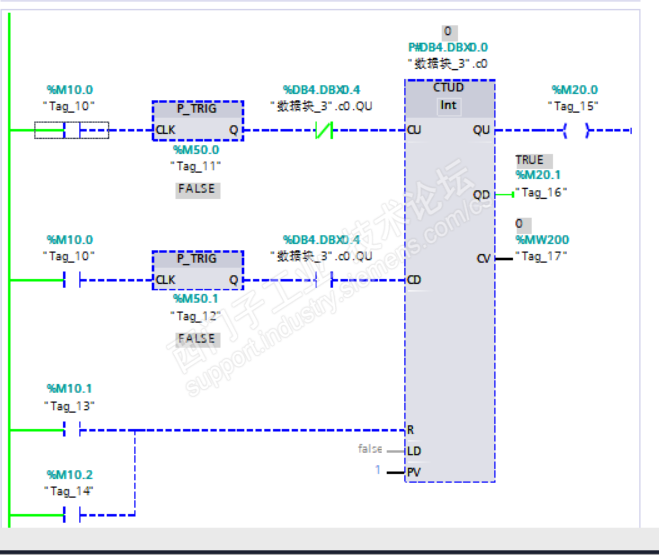
Task: Select the P_TRIG box with %M50.0
Action: pyautogui.click(x=198, y=121)
